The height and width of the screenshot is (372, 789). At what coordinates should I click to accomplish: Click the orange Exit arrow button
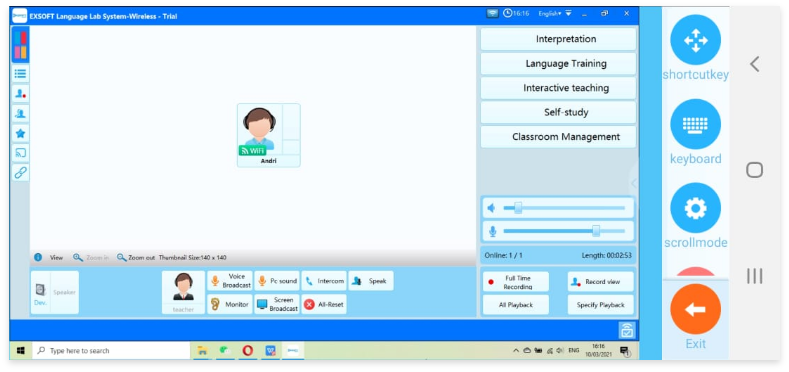tap(695, 309)
